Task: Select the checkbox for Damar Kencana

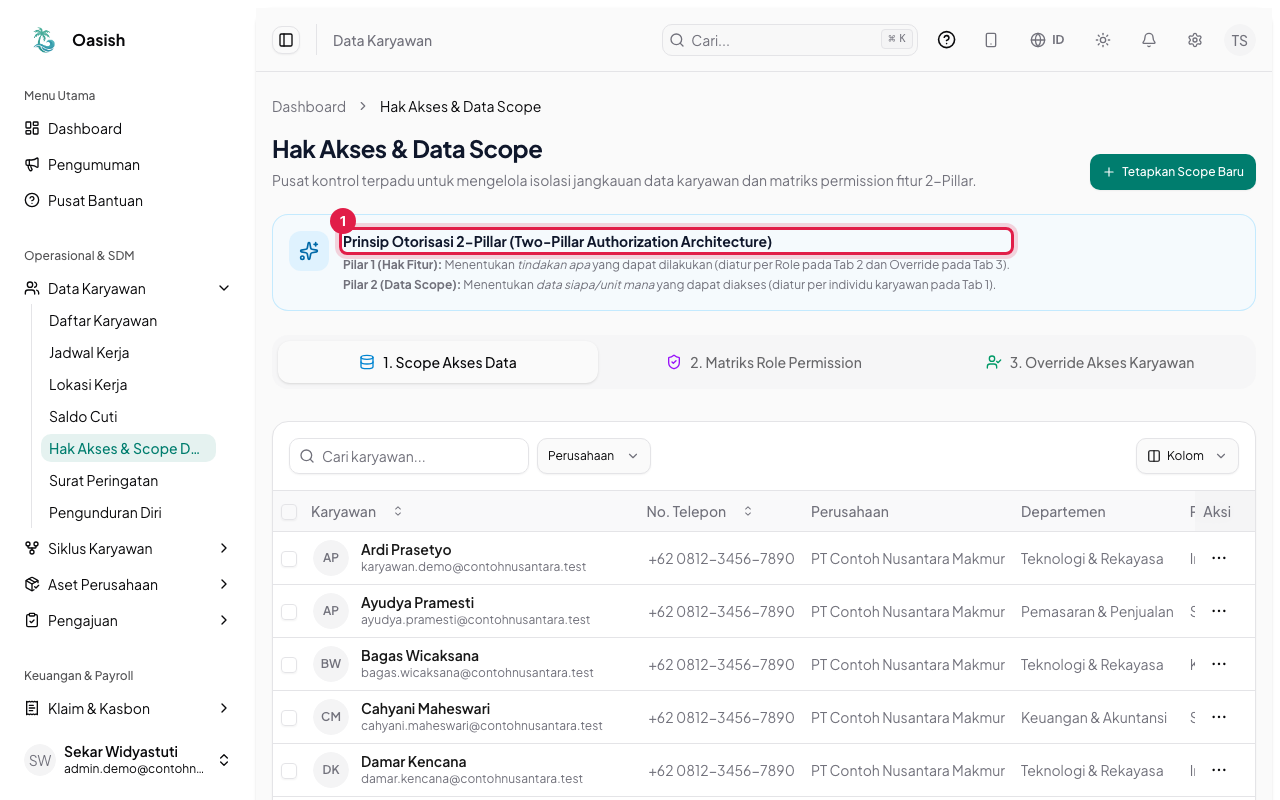Action: pos(289,771)
